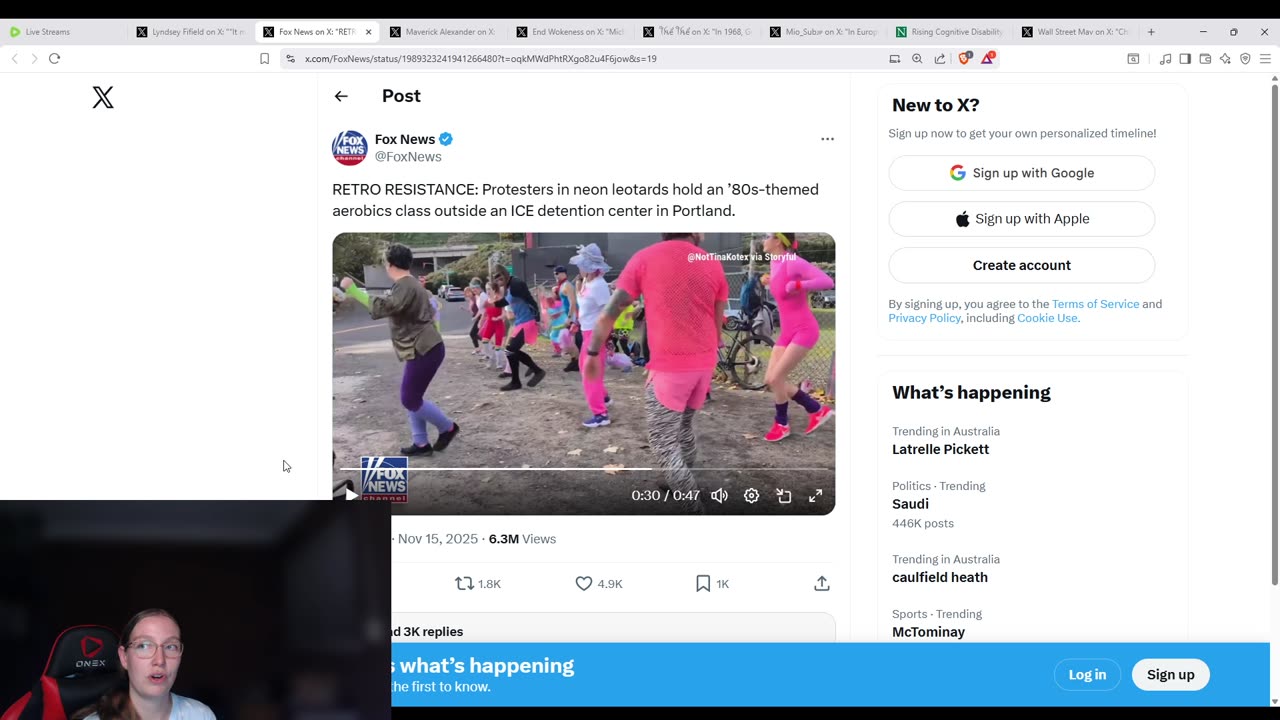Click the zoom magnifier in address bar
The width and height of the screenshot is (1280, 720).
[917, 58]
